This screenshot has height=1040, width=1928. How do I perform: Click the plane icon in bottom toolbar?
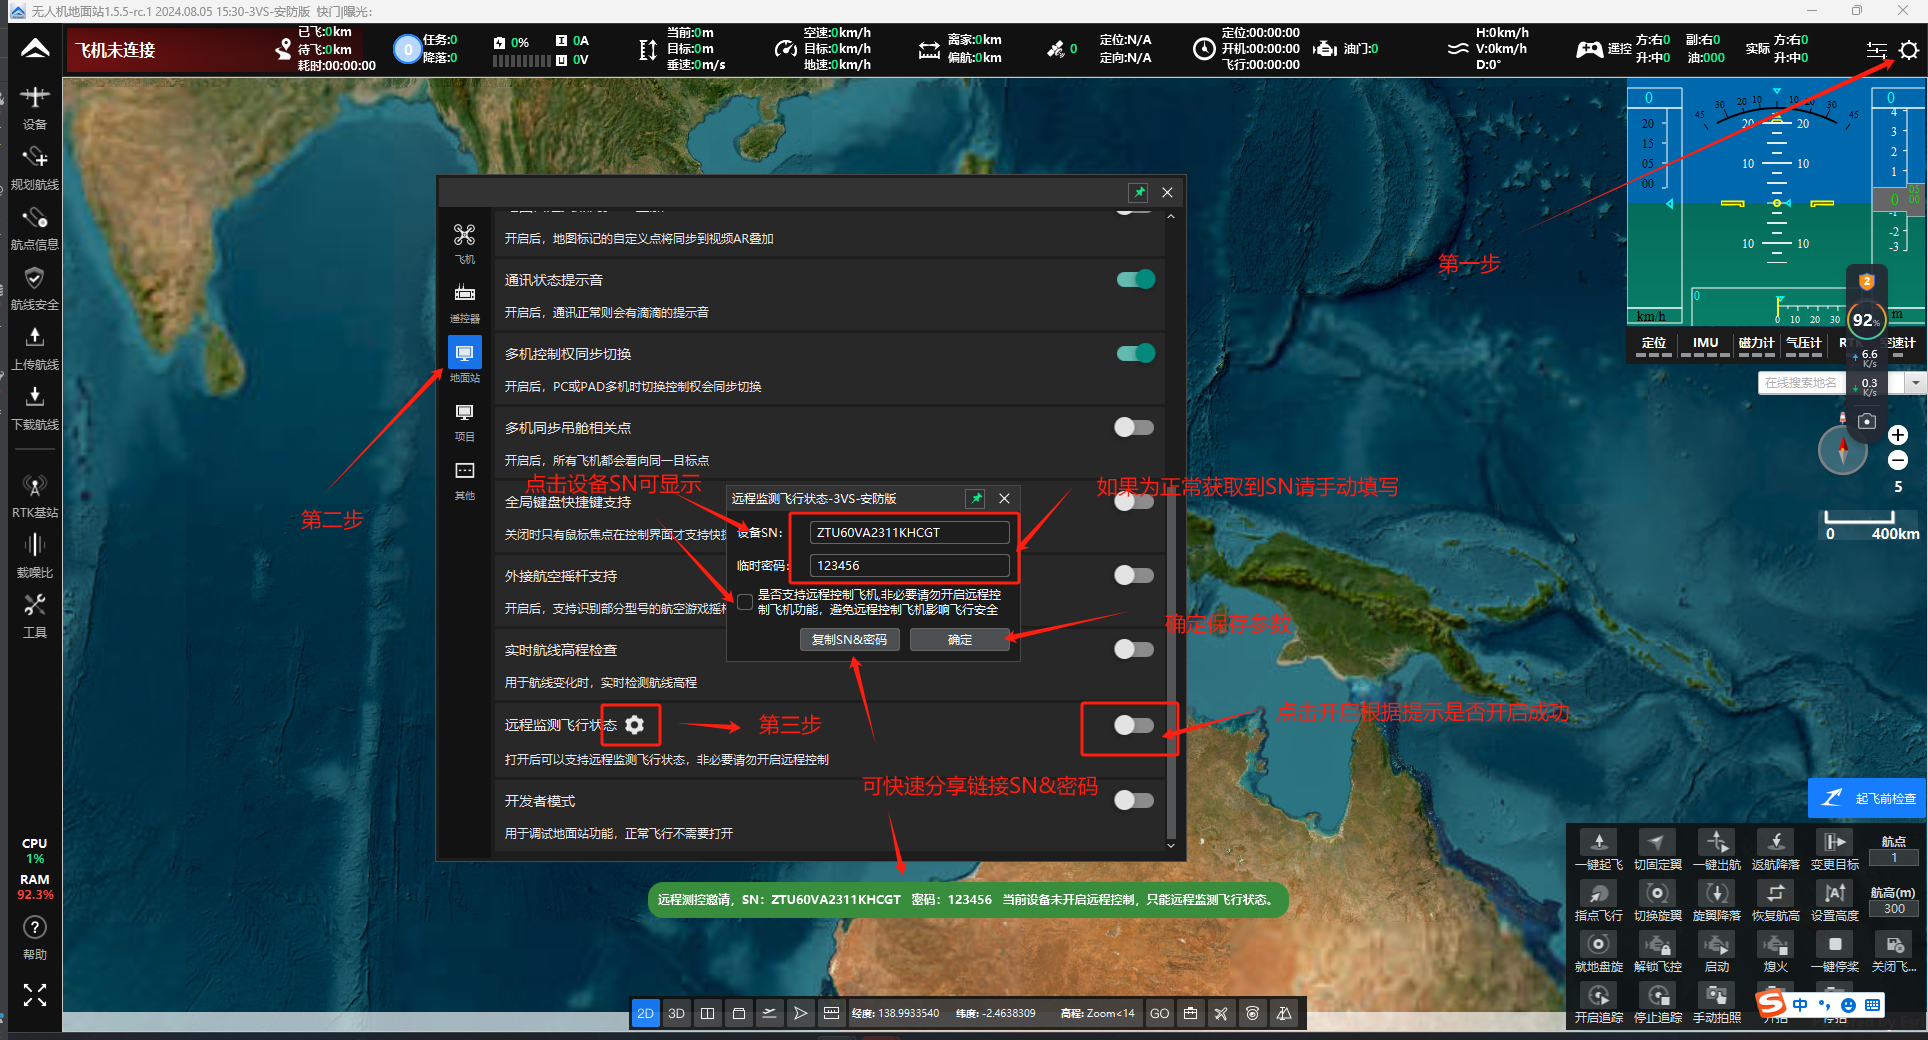(1221, 1013)
